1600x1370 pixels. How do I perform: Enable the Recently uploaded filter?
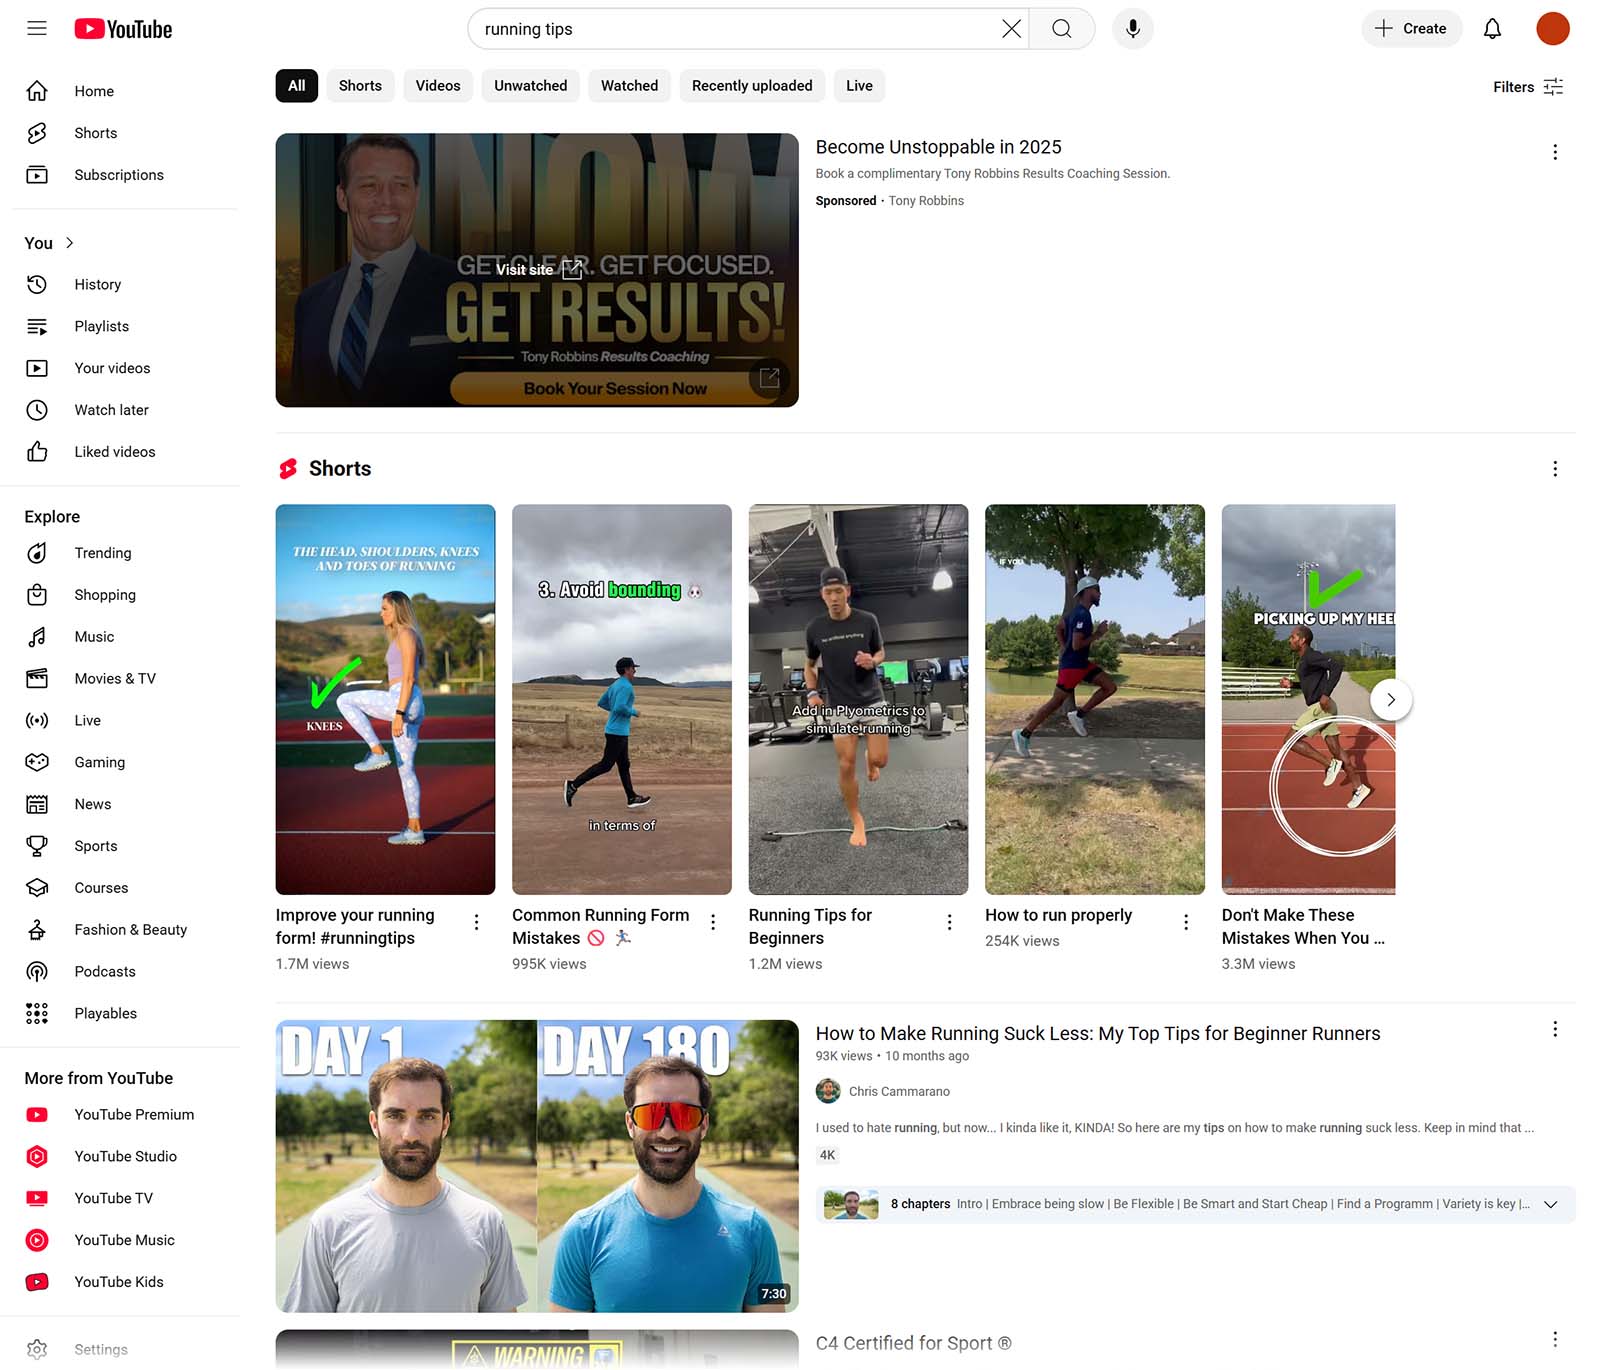pos(751,85)
